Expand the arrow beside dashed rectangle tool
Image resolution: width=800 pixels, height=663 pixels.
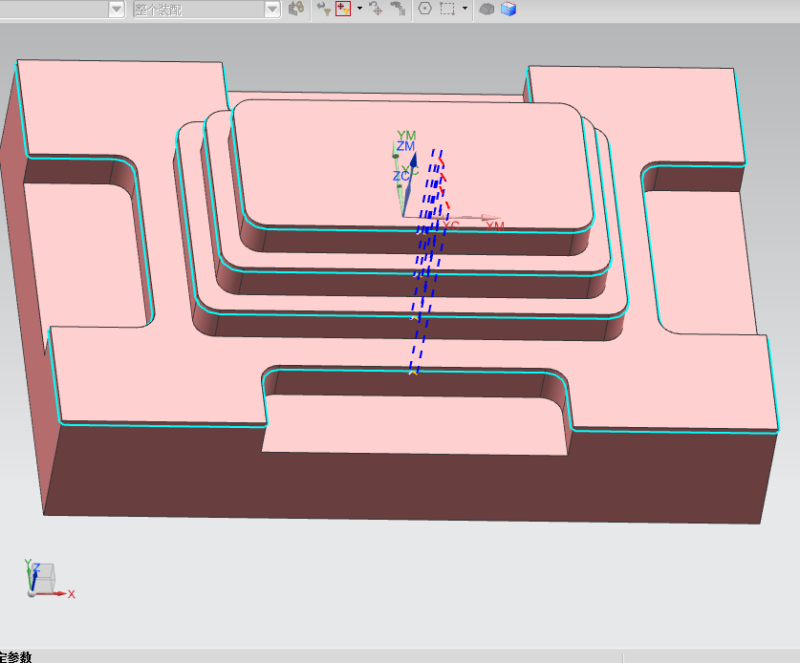pyautogui.click(x=465, y=9)
